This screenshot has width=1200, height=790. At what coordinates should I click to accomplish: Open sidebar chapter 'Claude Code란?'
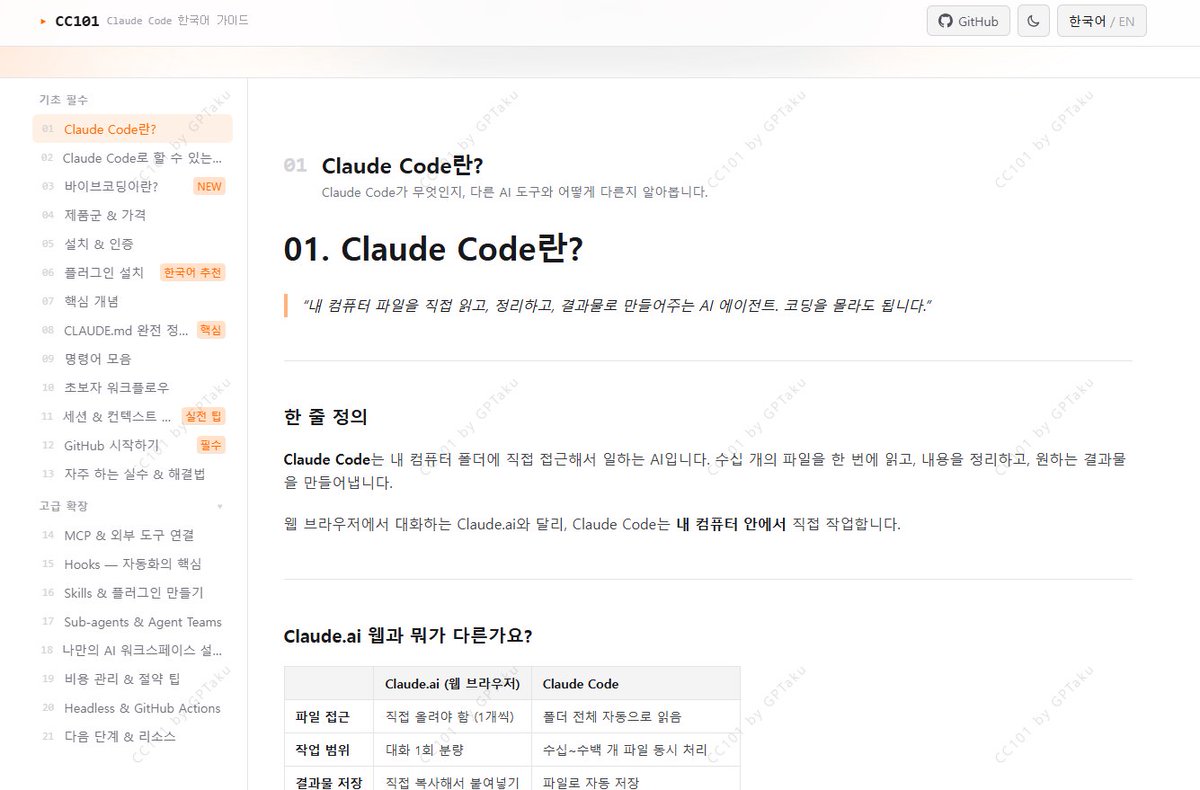(x=132, y=129)
